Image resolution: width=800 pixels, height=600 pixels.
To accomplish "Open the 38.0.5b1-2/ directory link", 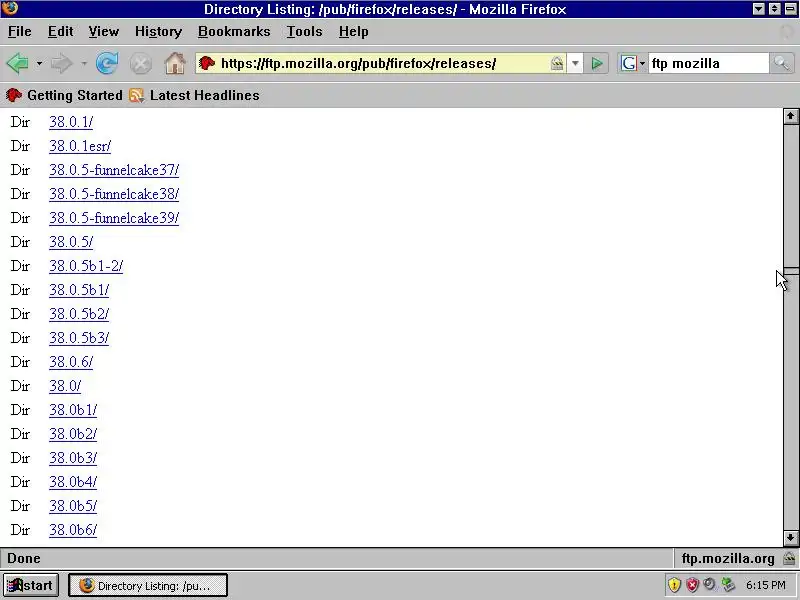I will tap(86, 266).
